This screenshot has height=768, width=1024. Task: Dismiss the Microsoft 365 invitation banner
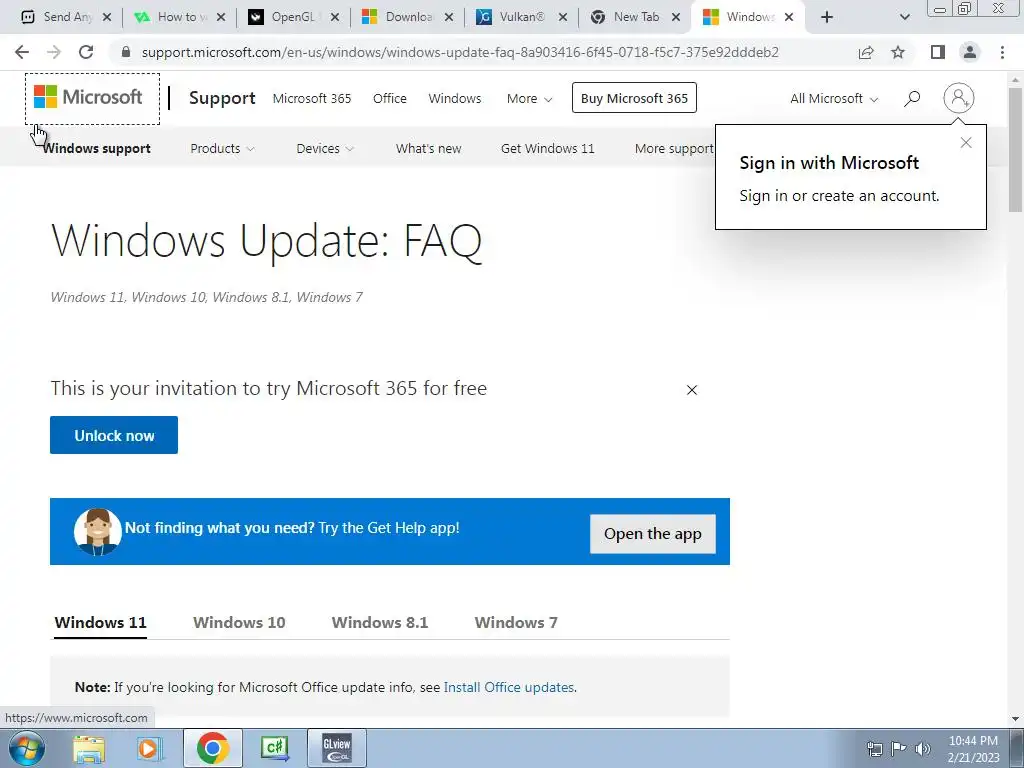[692, 390]
